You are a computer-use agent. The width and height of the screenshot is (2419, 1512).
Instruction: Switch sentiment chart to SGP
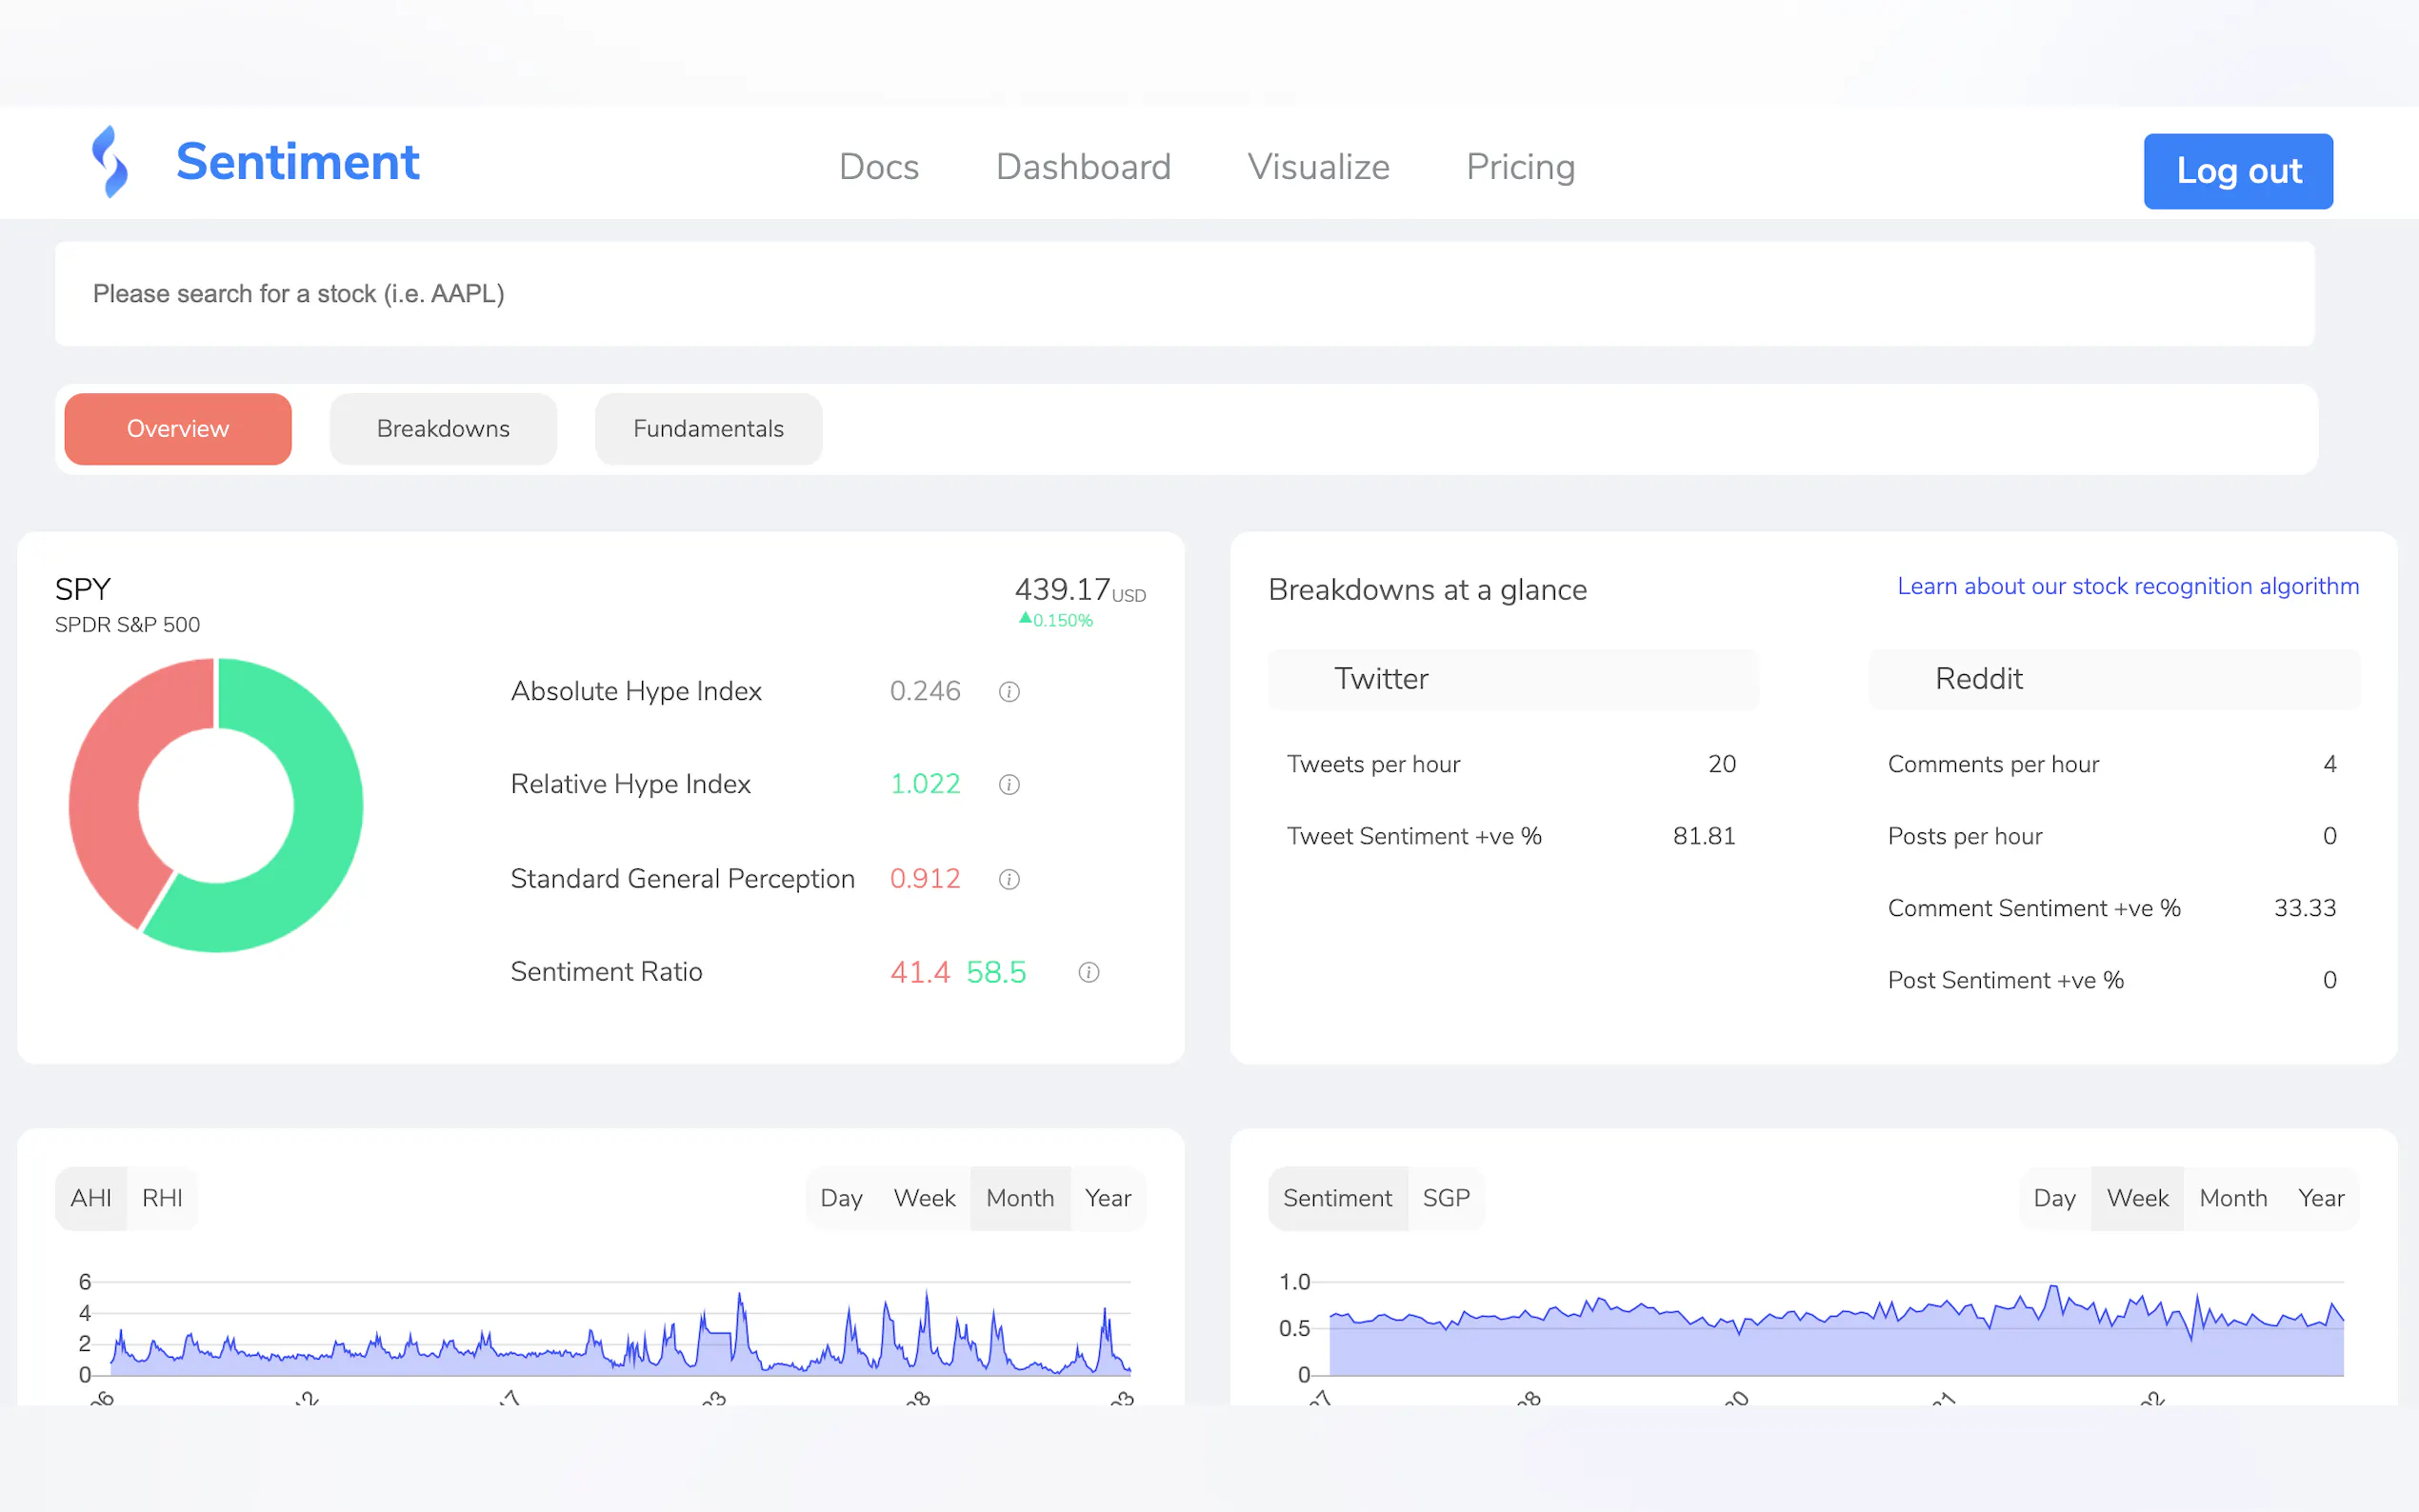coord(1445,1198)
